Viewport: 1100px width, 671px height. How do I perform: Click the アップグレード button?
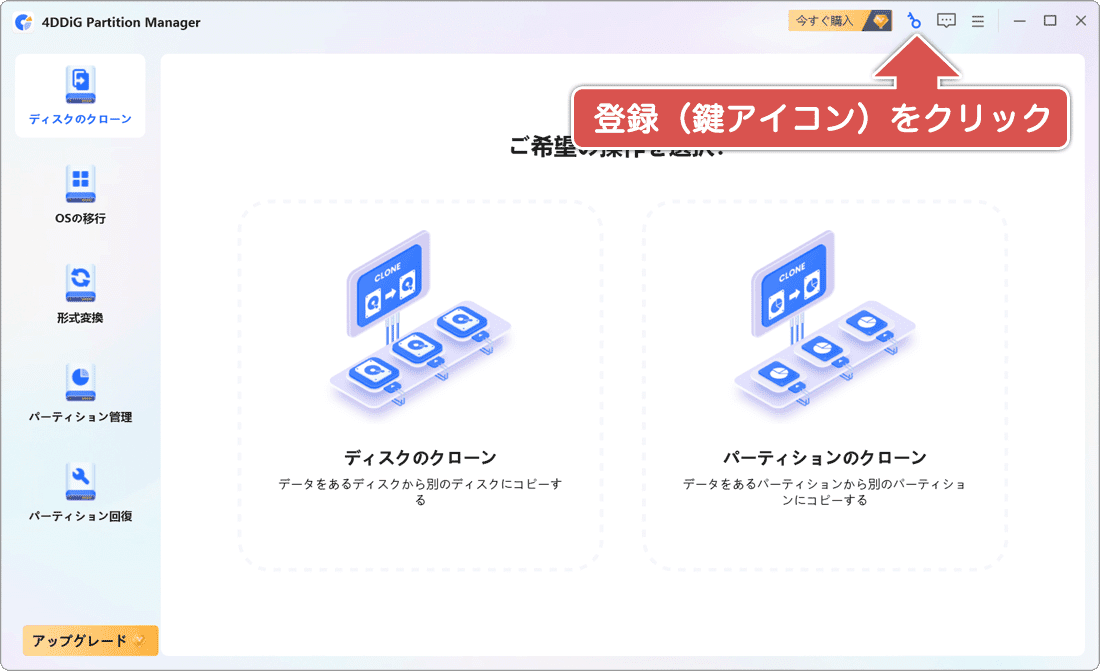[90, 640]
